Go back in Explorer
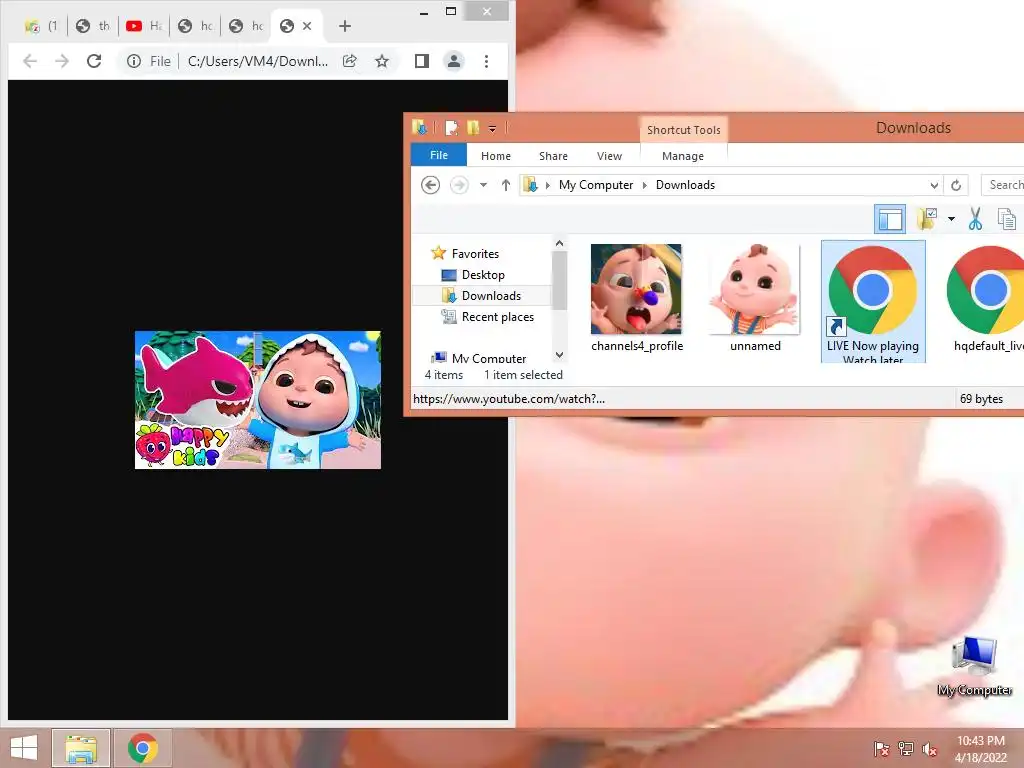Screen dimensions: 1024x768 (430, 185)
